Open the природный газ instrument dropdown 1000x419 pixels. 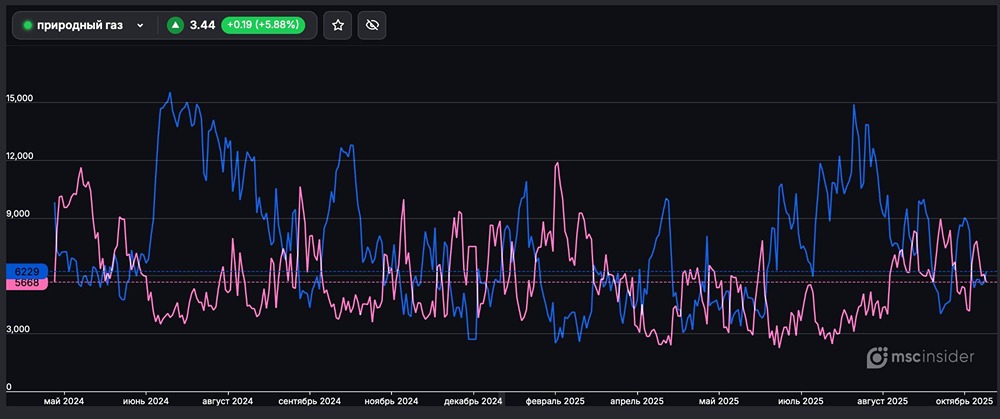pyautogui.click(x=80, y=25)
